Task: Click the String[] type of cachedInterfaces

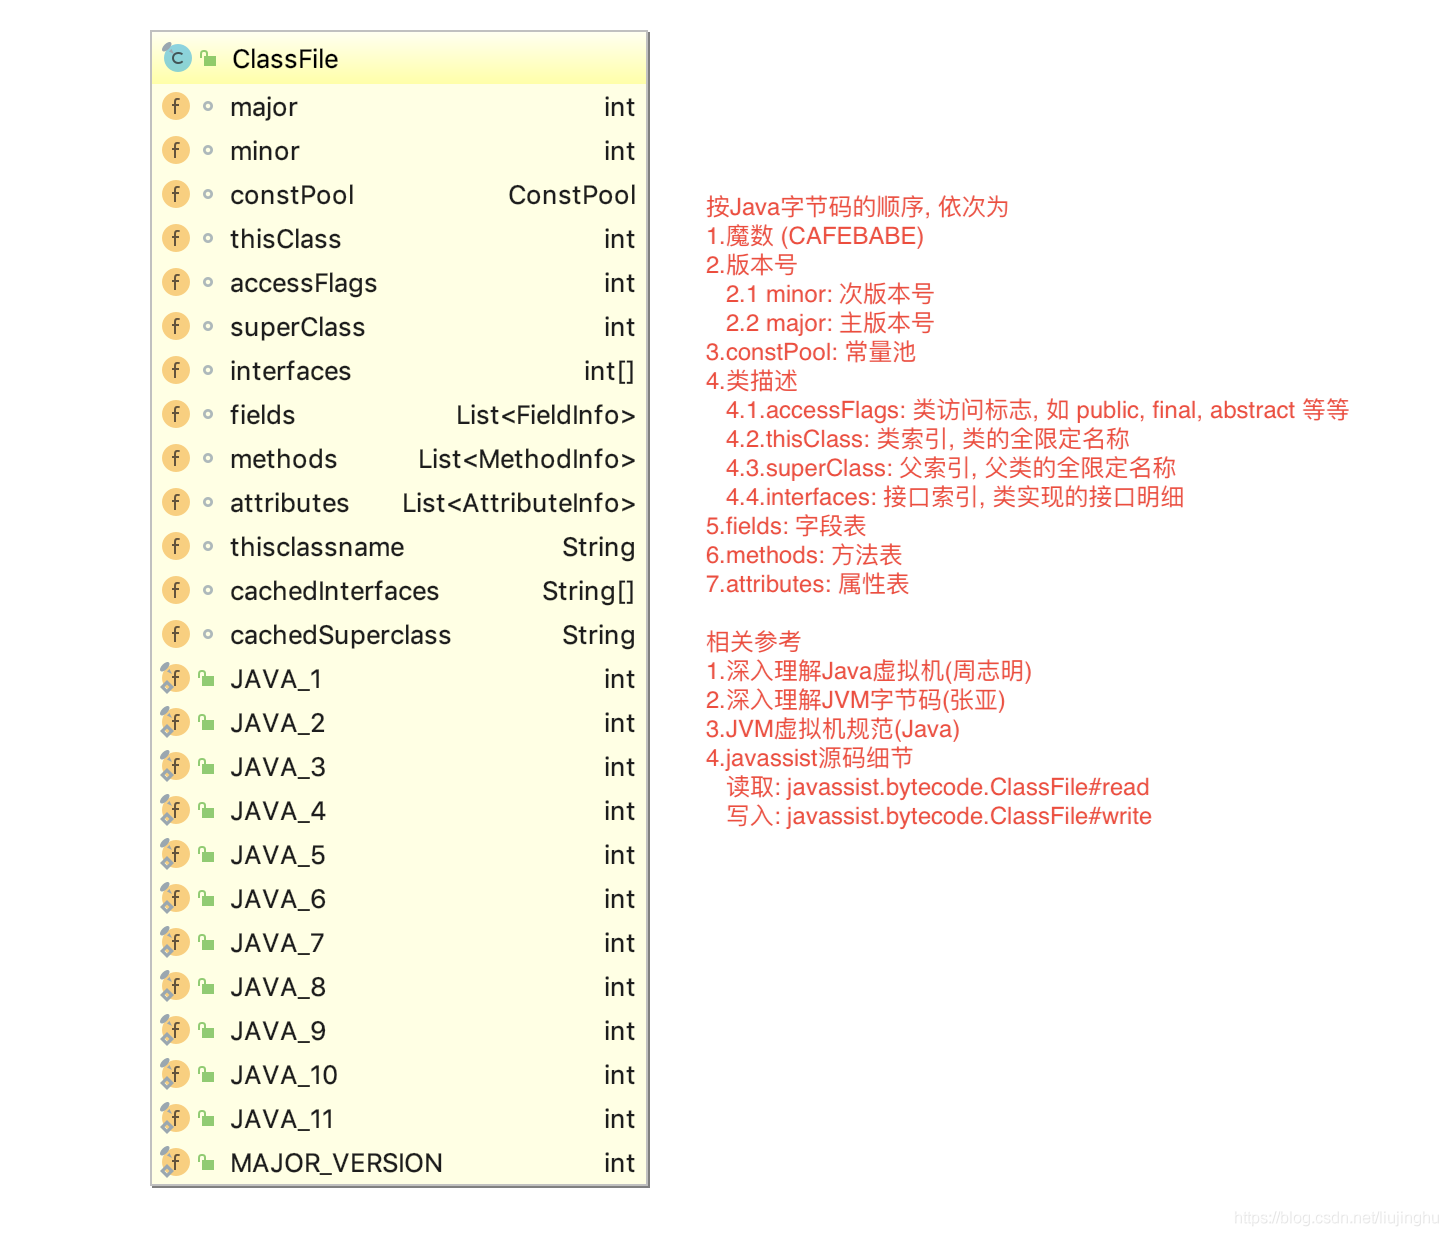Action: click(x=588, y=591)
